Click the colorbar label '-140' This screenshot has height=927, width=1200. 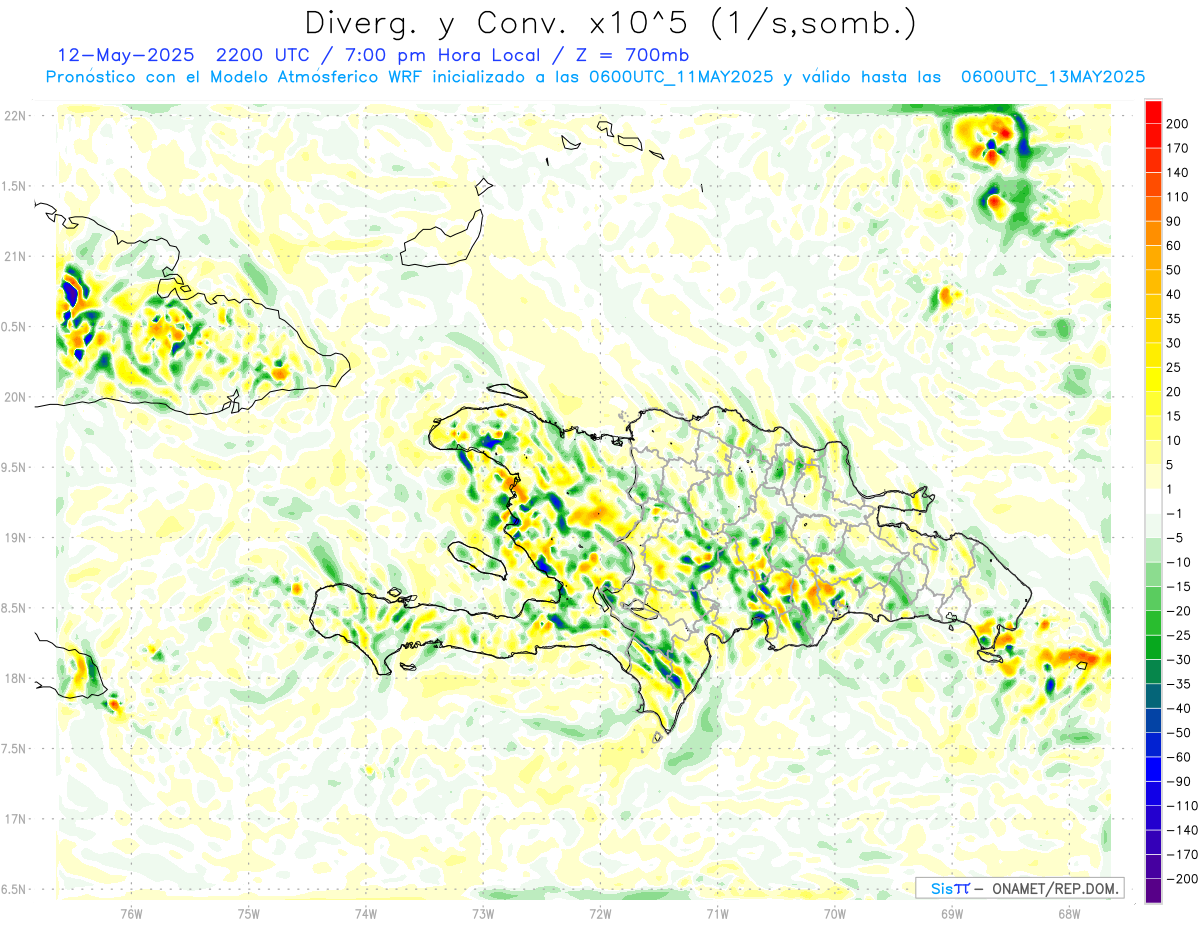(x=1181, y=830)
